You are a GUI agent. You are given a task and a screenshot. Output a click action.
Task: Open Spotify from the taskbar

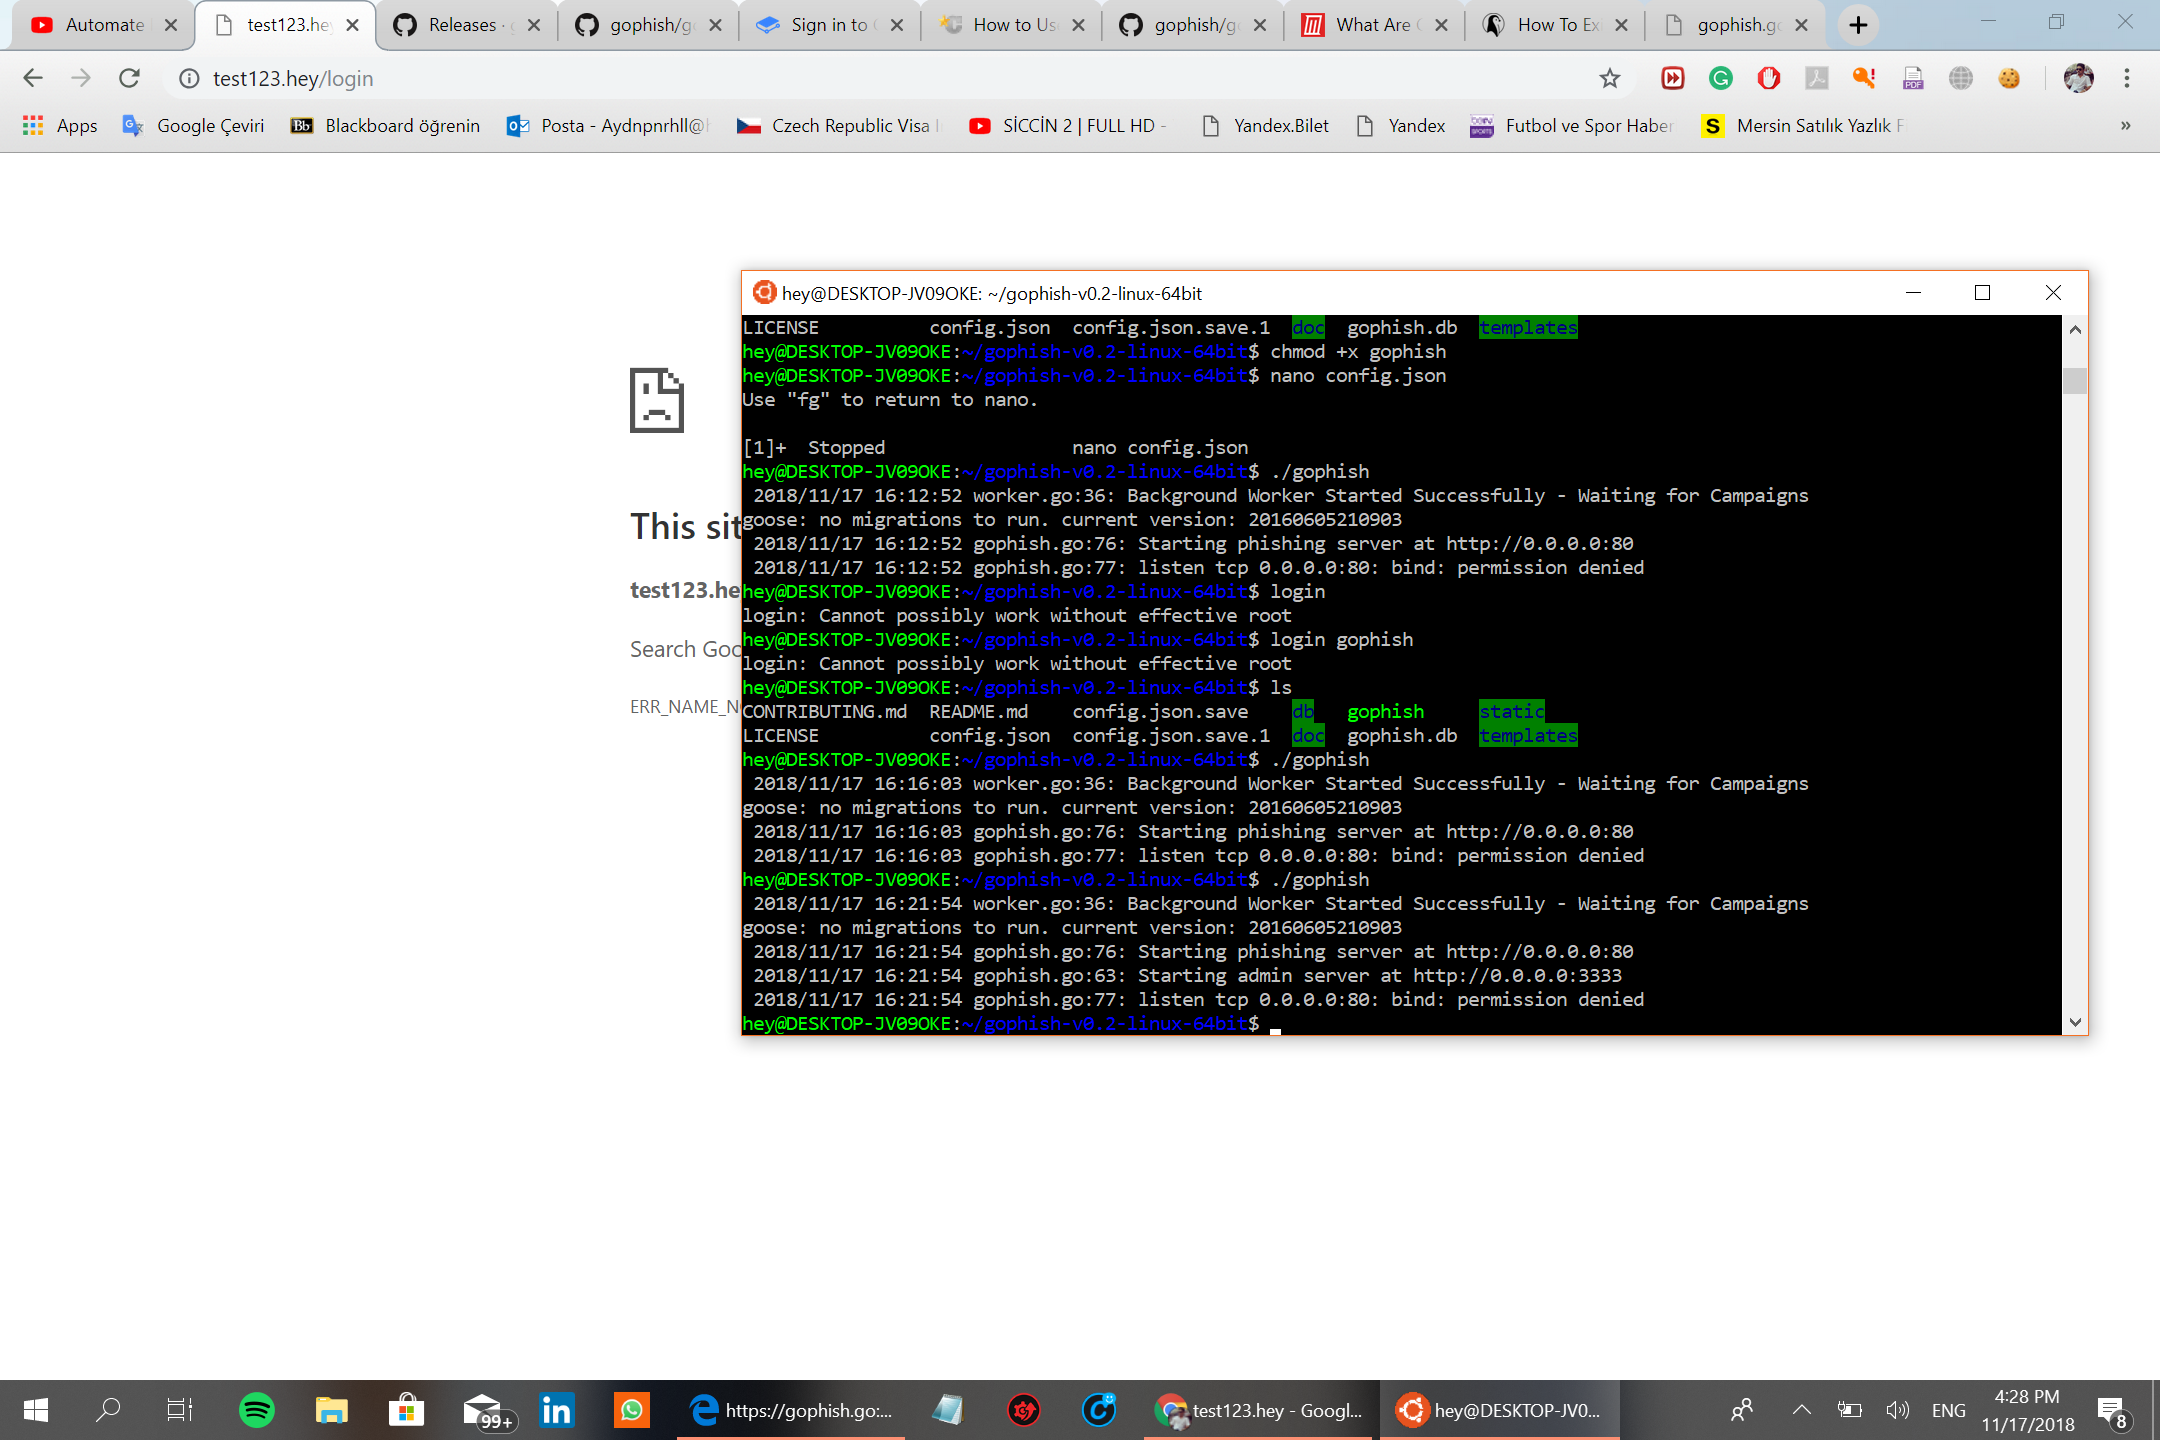[257, 1410]
